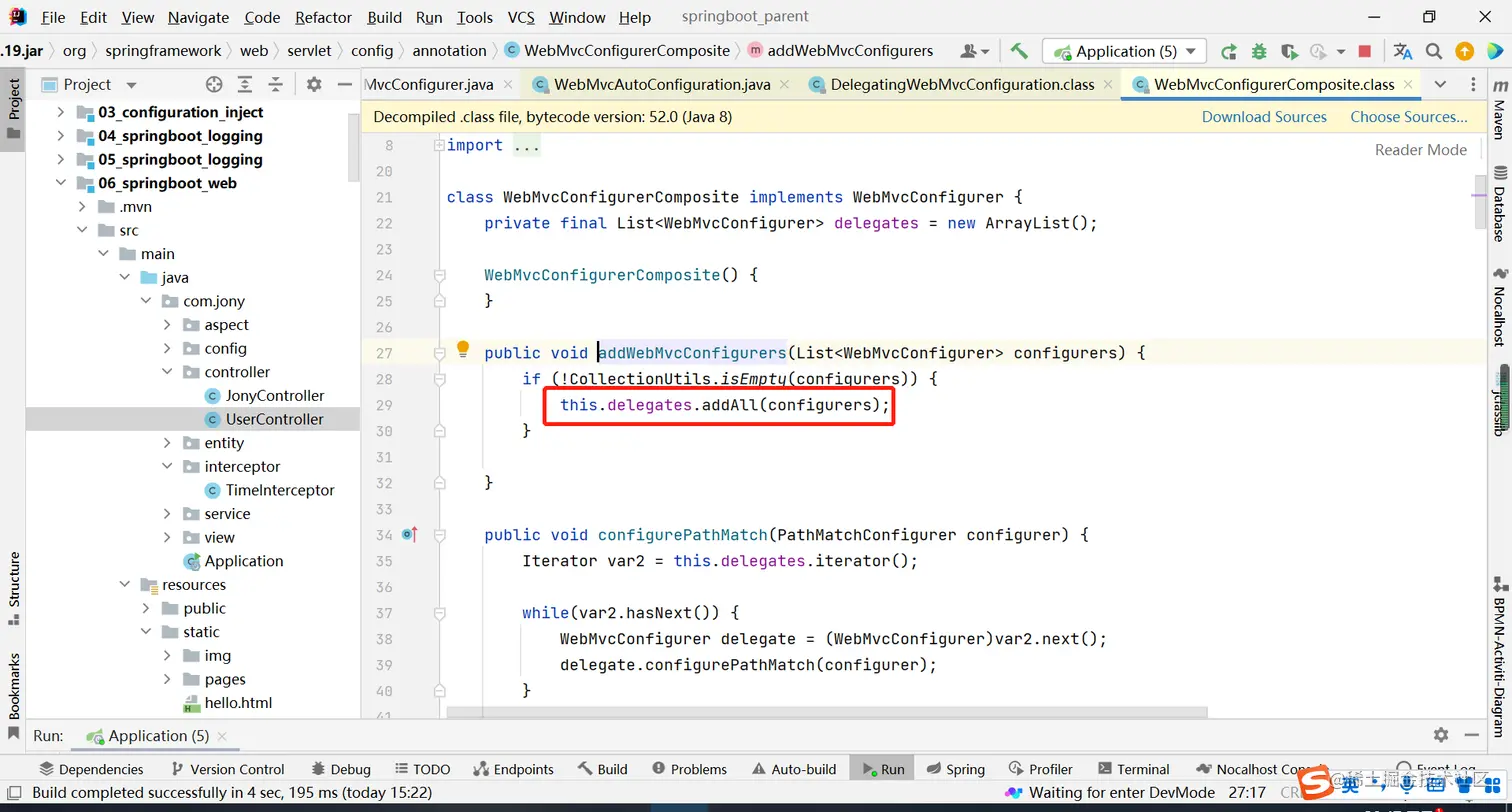Run with coverage using the shield icon
The width and height of the screenshot is (1512, 812).
click(x=1289, y=51)
